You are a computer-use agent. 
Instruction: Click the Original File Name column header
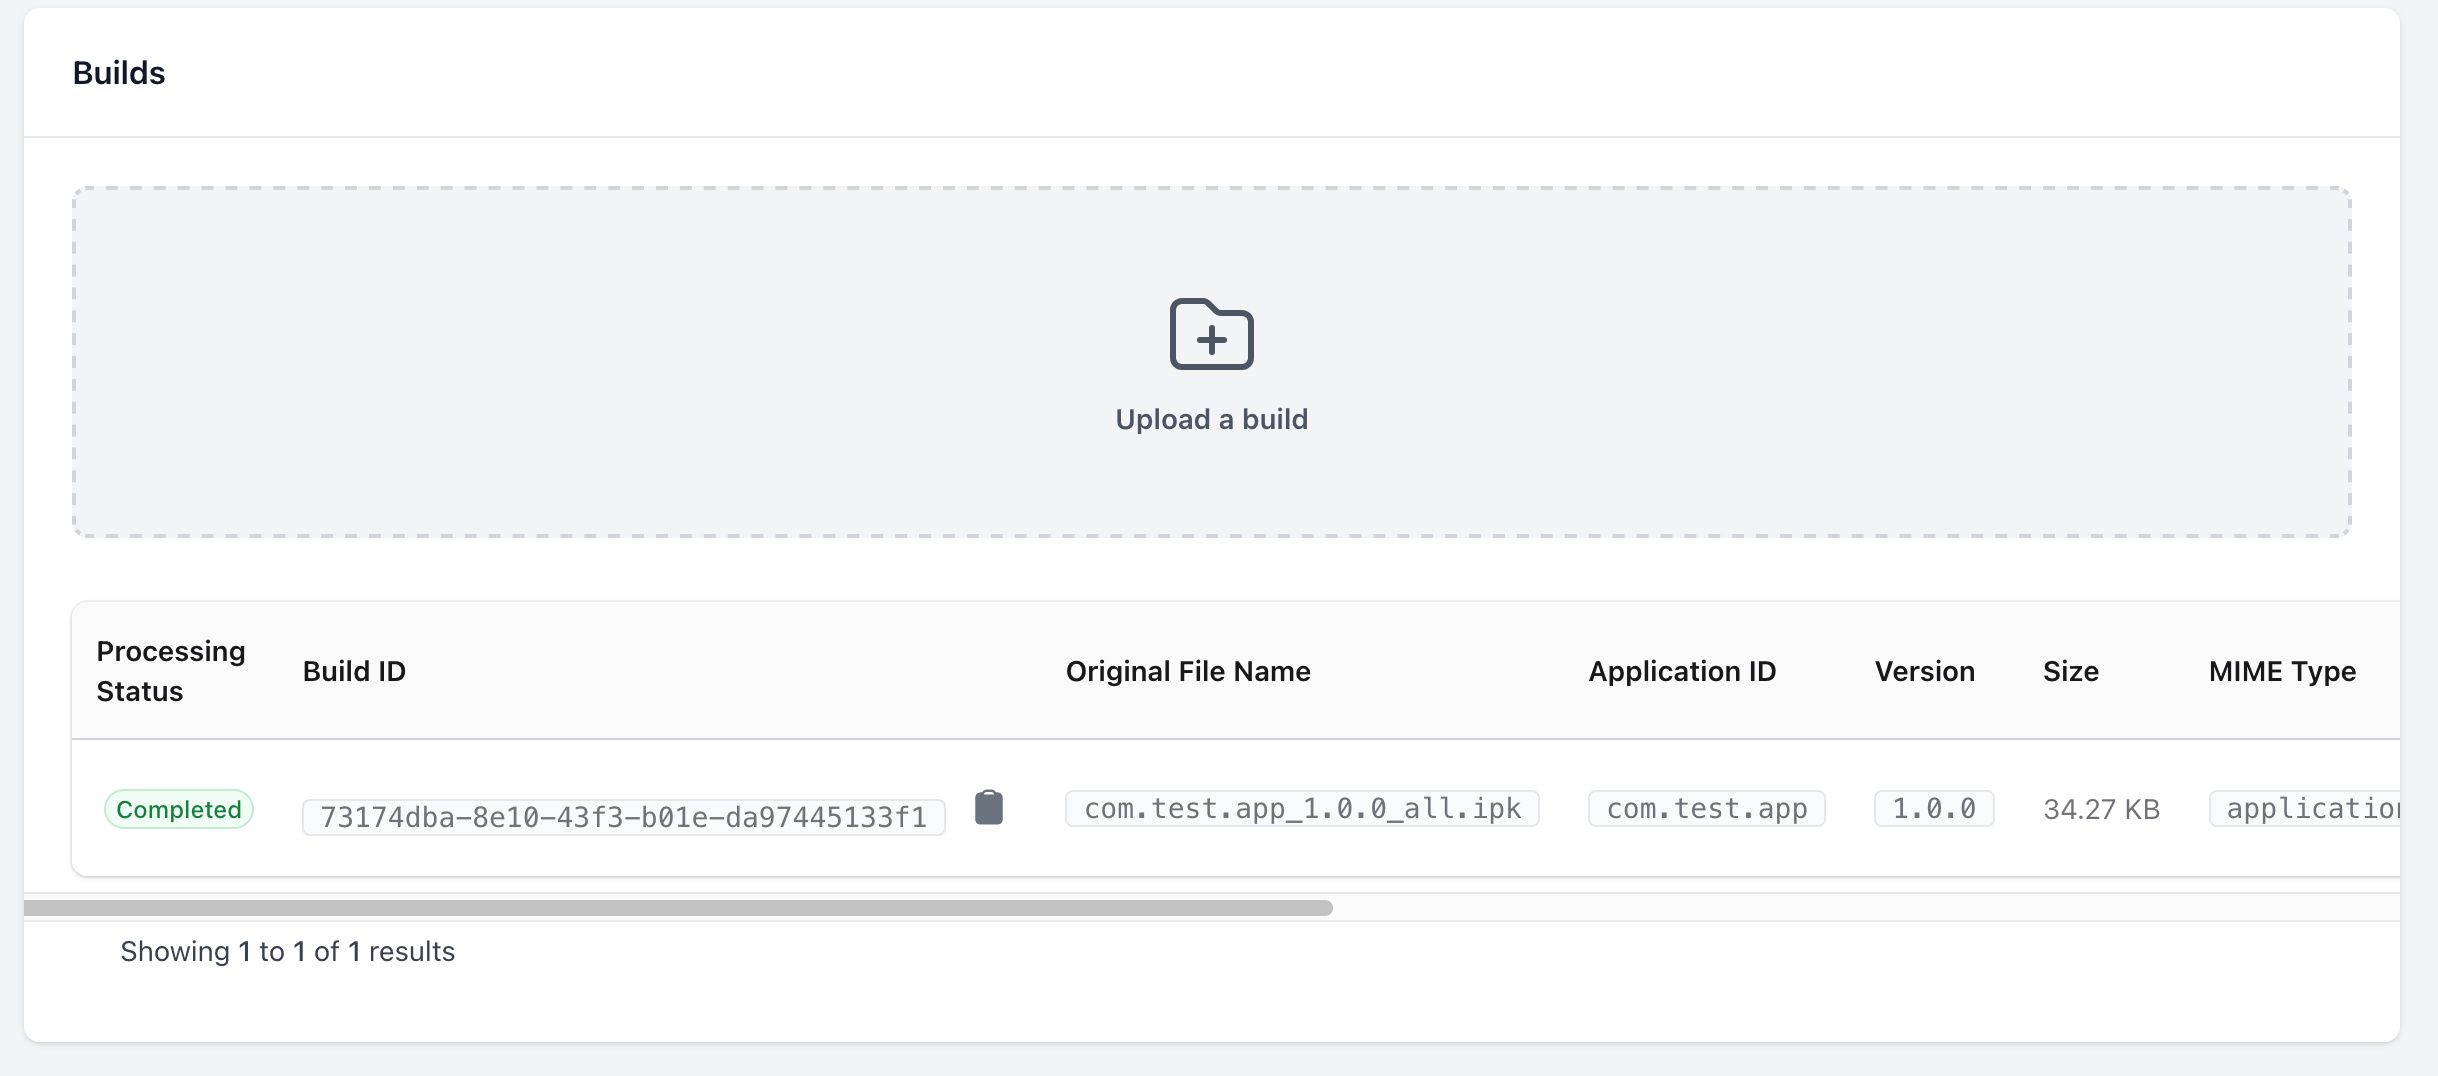point(1188,671)
